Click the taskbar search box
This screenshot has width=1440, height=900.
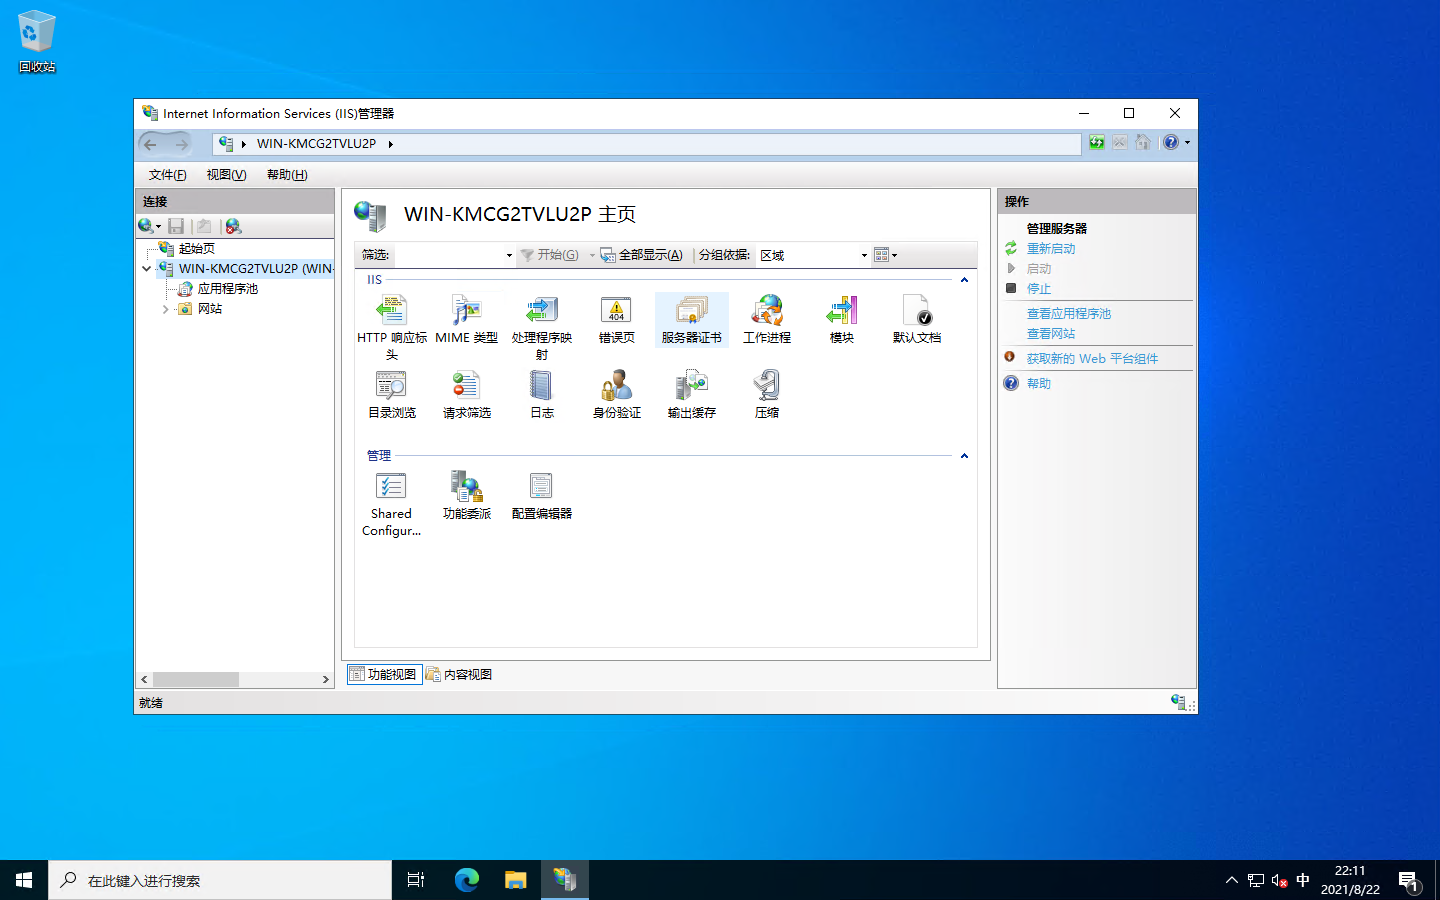coord(220,880)
